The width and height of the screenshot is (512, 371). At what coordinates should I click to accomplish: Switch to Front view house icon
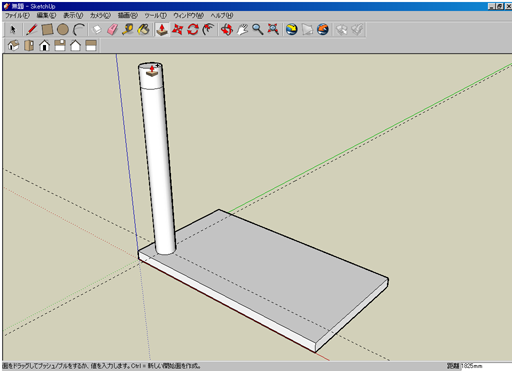[44, 45]
